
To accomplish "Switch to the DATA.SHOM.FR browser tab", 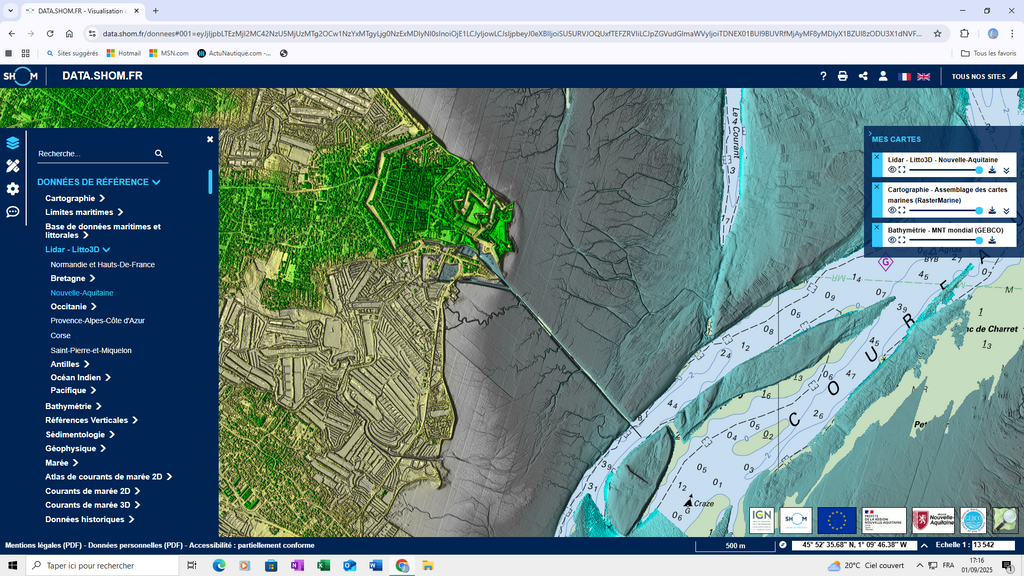I will click(x=84, y=11).
